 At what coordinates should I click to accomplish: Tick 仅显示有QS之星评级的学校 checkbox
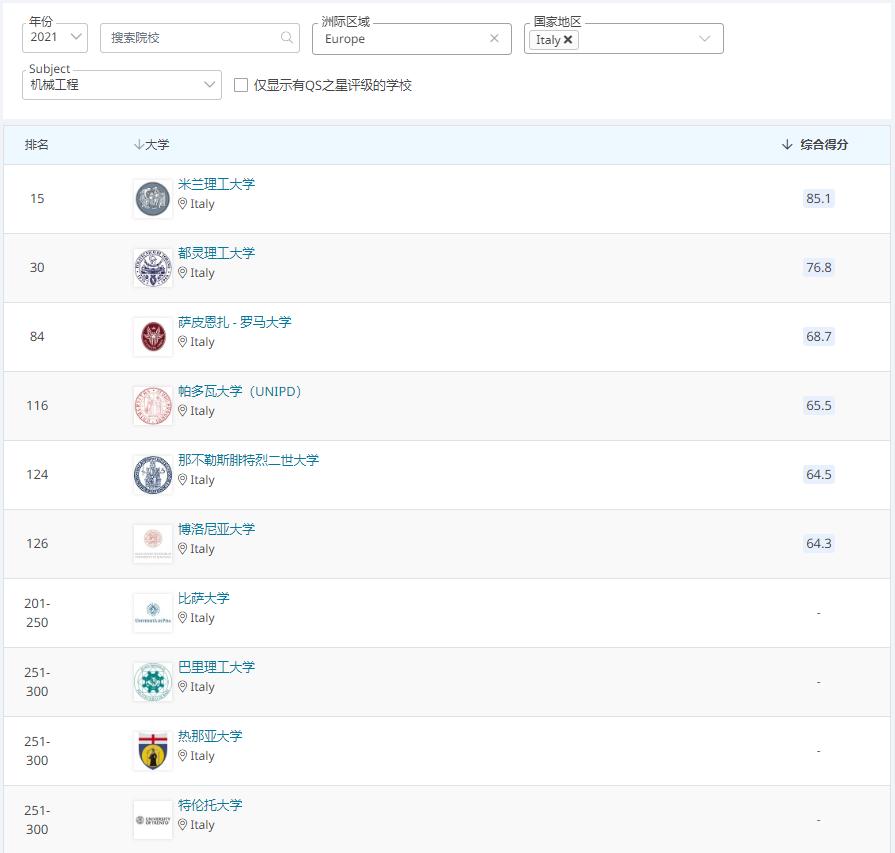[241, 85]
